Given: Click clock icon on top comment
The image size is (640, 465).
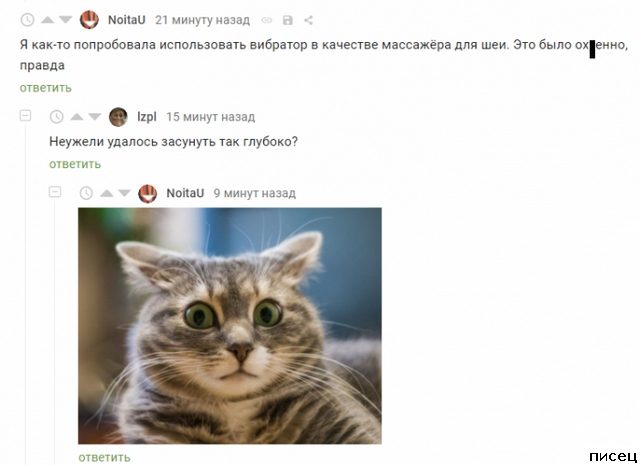Looking at the screenshot, I should pyautogui.click(x=27, y=20).
